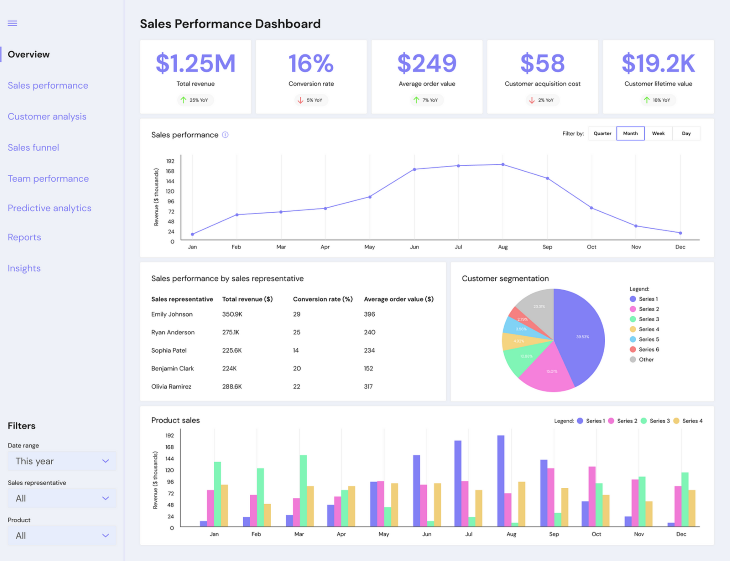Select the Month filter option
The width and height of the screenshot is (730, 561).
point(630,134)
